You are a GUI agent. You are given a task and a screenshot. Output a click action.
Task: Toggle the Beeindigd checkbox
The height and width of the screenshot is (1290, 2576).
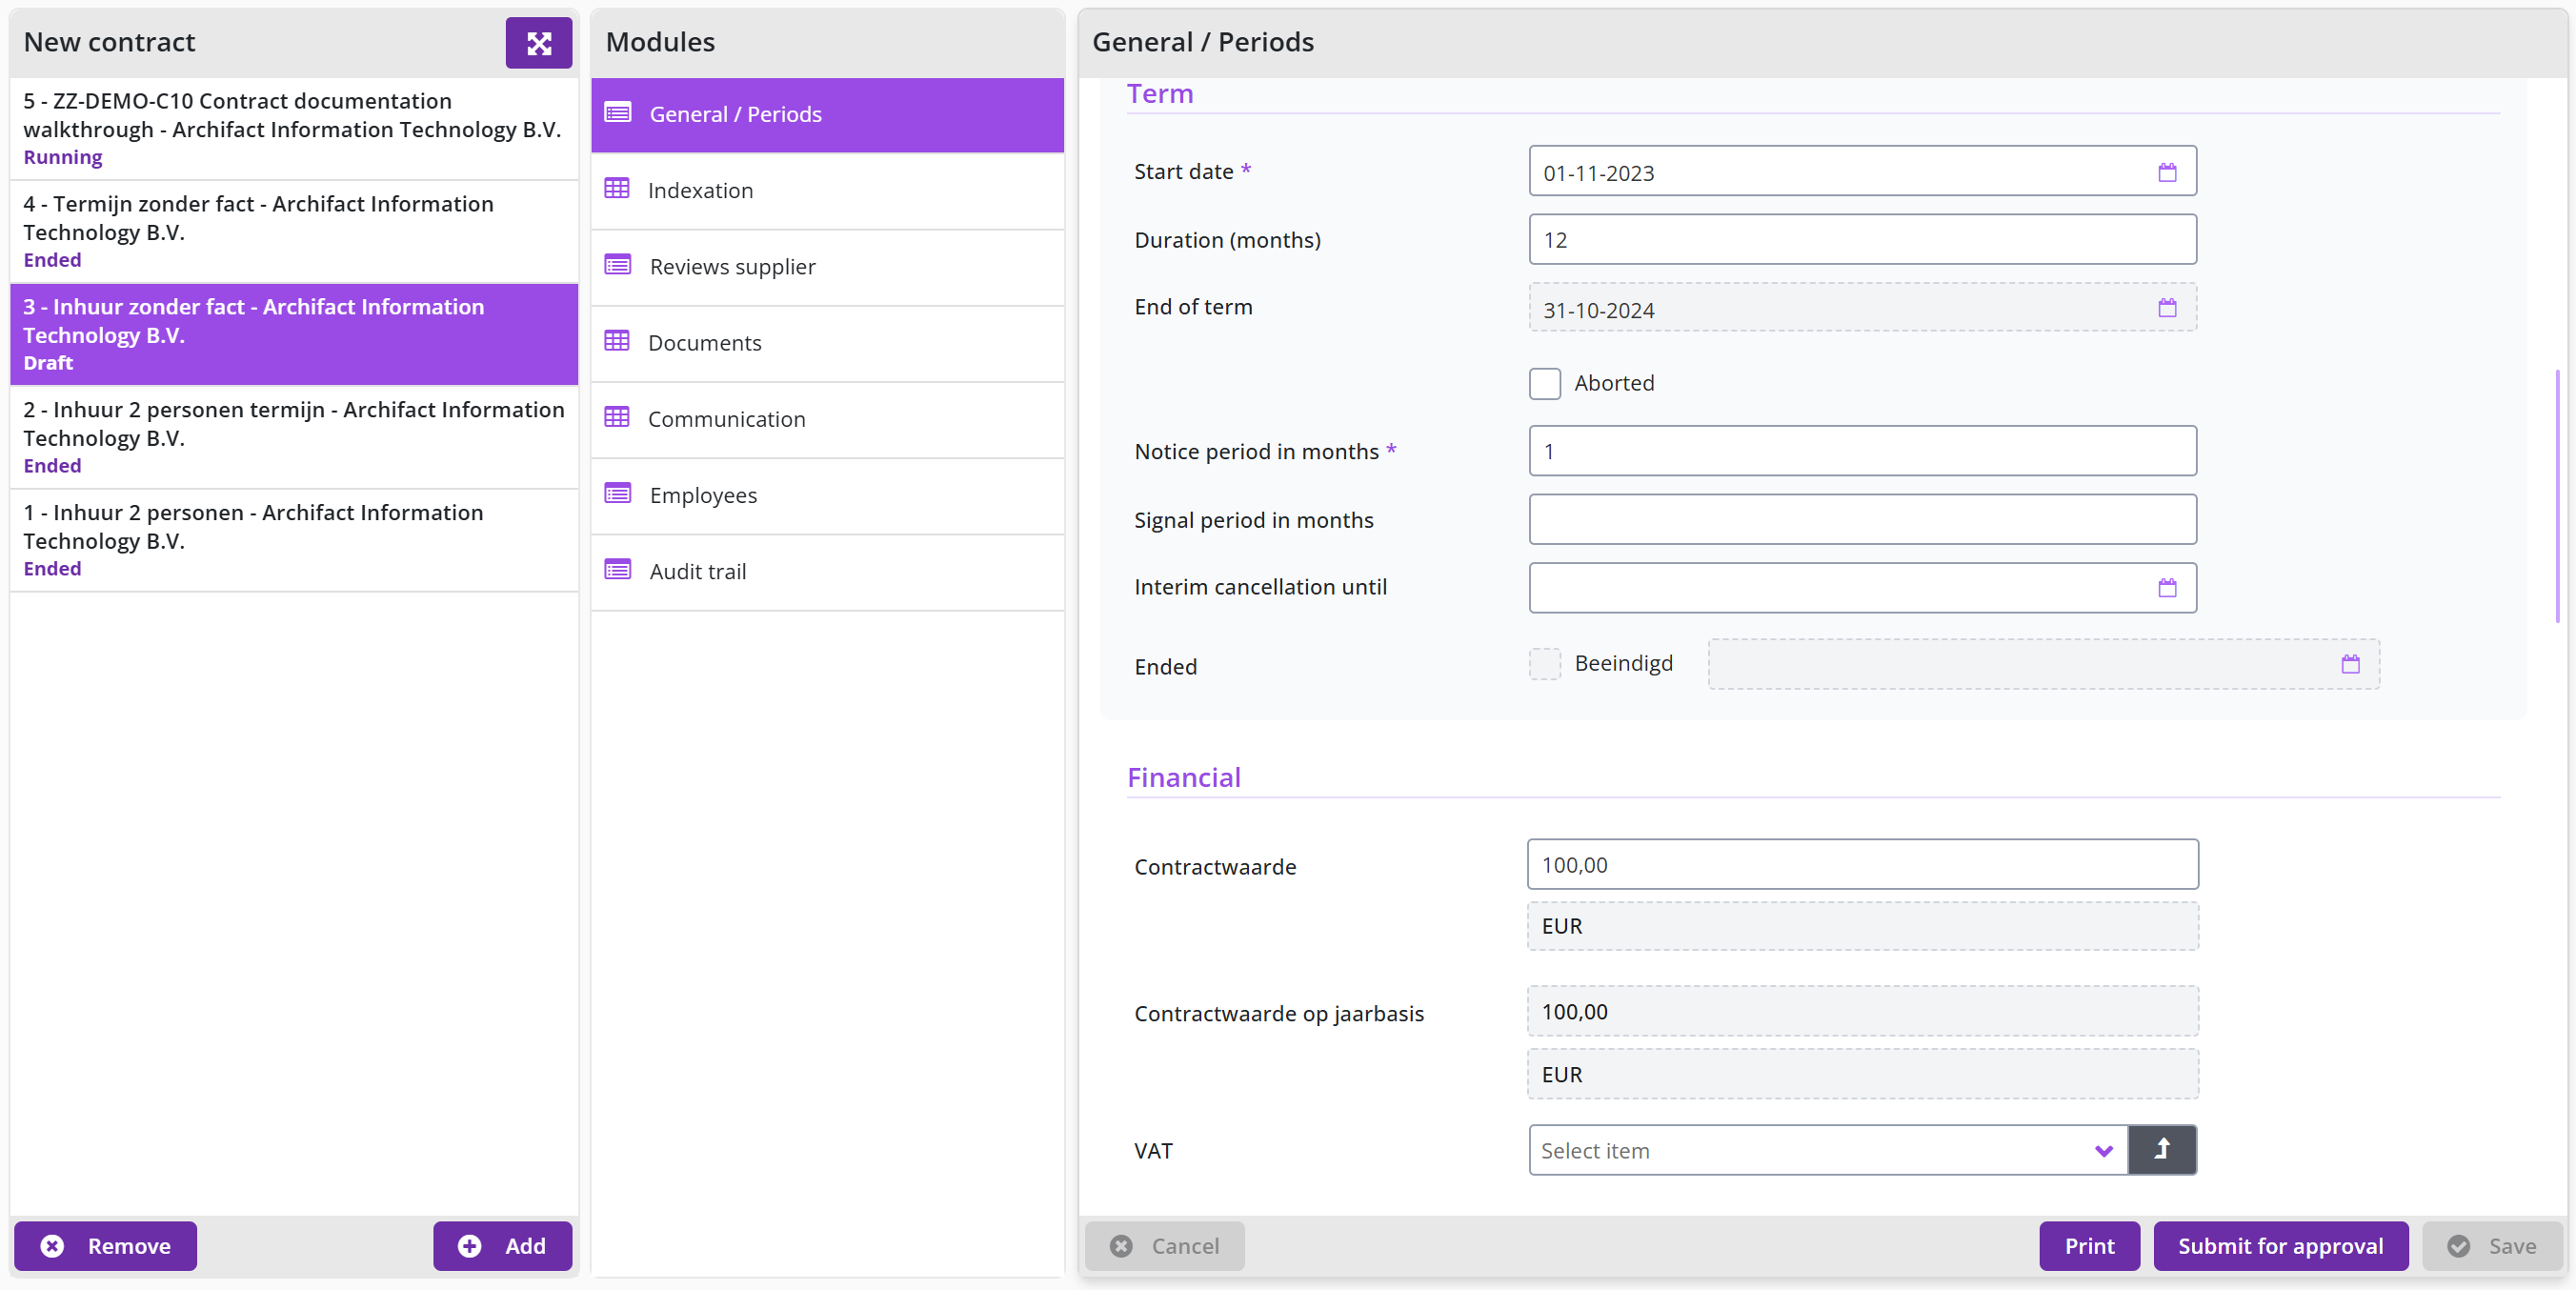click(x=1544, y=664)
